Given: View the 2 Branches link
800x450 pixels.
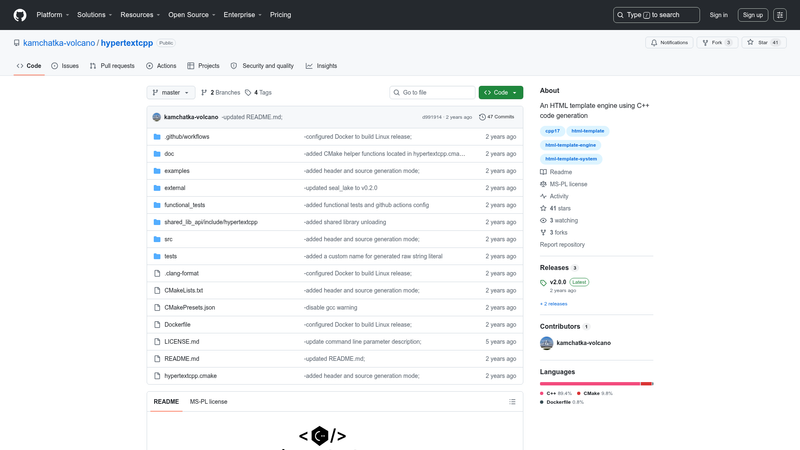Looking at the screenshot, I should pos(220,92).
